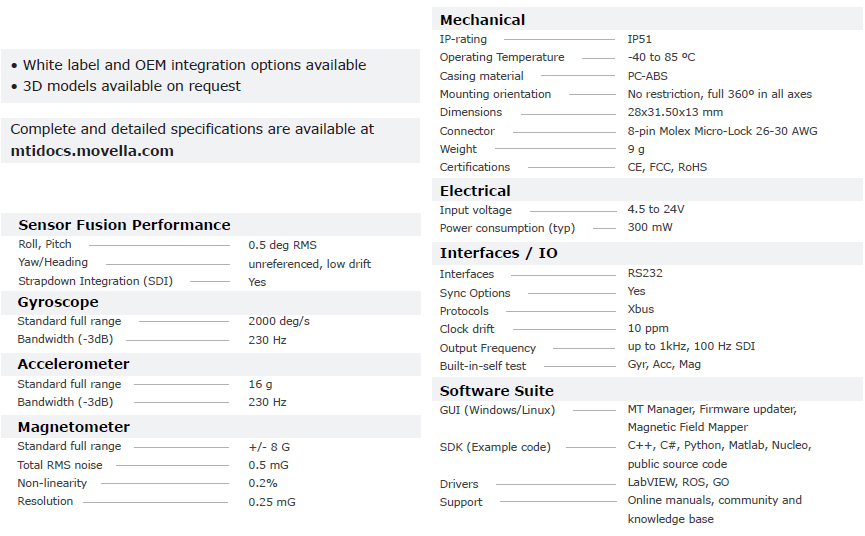Click the Electrical section heading
The height and width of the screenshot is (536, 865).
[475, 191]
